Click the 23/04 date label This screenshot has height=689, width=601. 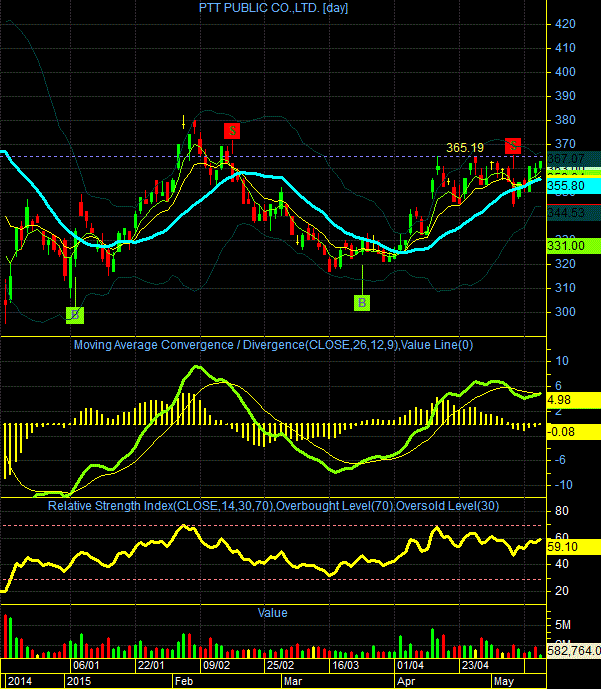475,665
